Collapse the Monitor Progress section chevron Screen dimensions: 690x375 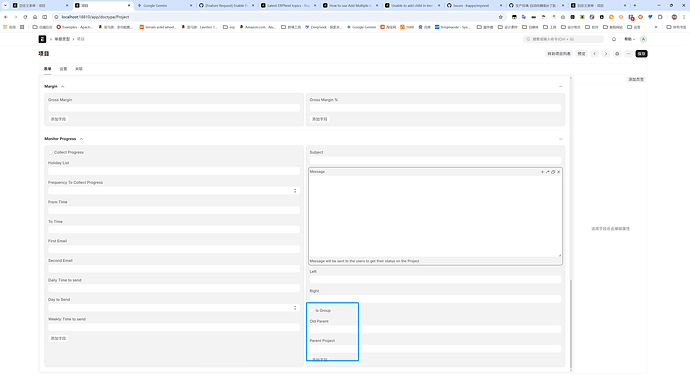click(81, 139)
